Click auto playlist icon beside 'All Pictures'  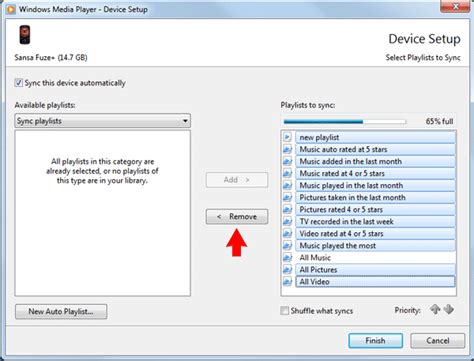(x=288, y=269)
